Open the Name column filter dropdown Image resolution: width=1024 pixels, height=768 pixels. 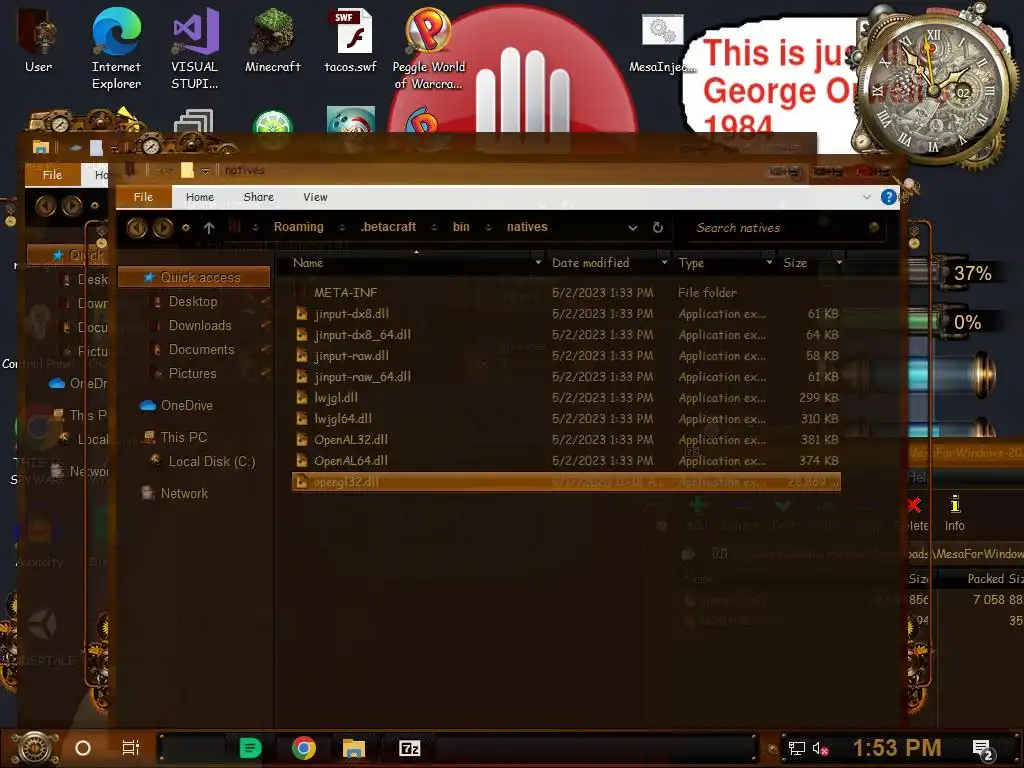[x=538, y=263]
